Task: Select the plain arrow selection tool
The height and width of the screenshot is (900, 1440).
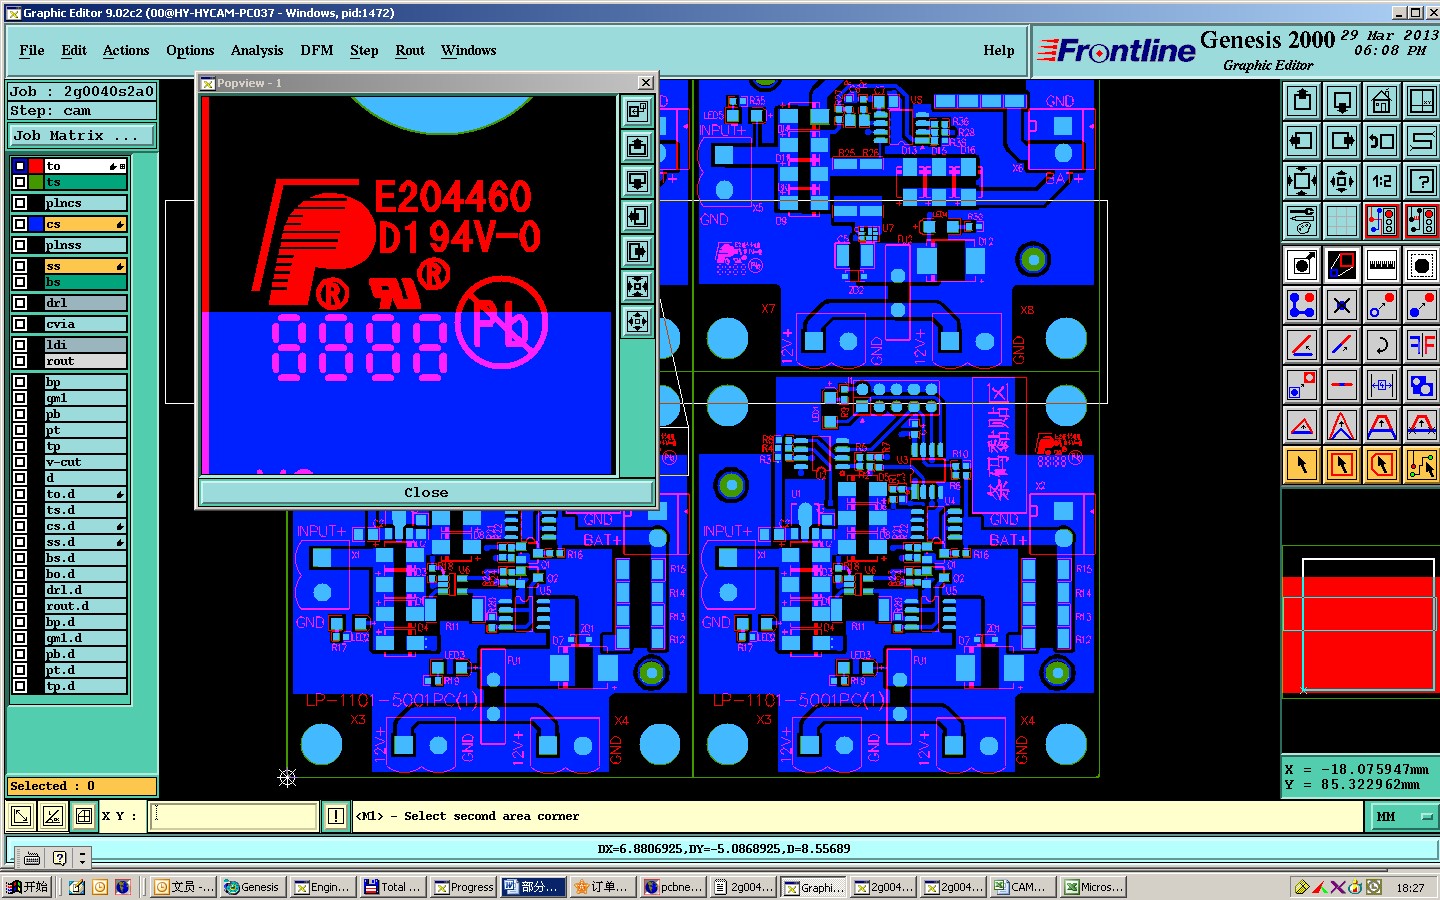Action: point(1302,465)
